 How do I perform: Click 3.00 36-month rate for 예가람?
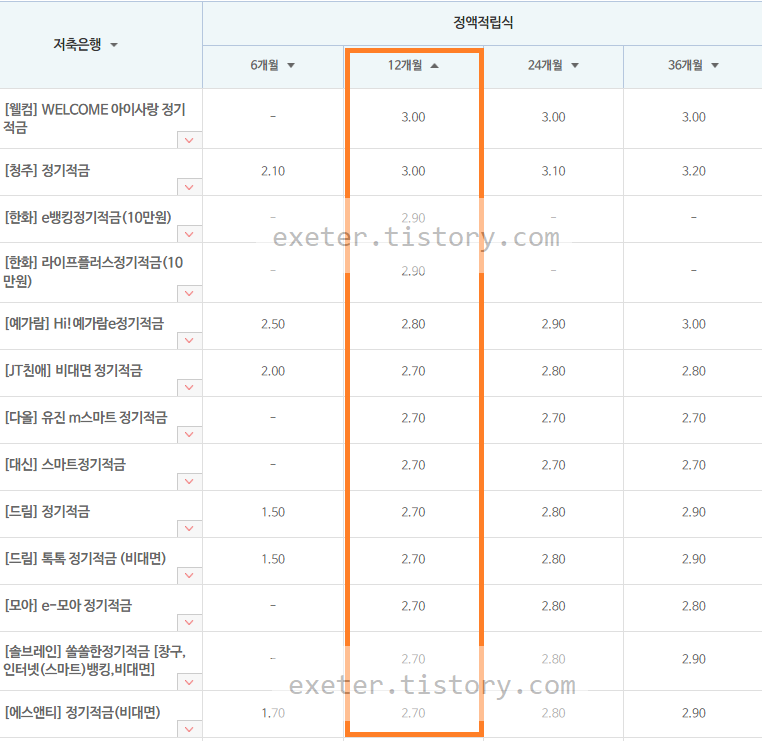click(693, 324)
